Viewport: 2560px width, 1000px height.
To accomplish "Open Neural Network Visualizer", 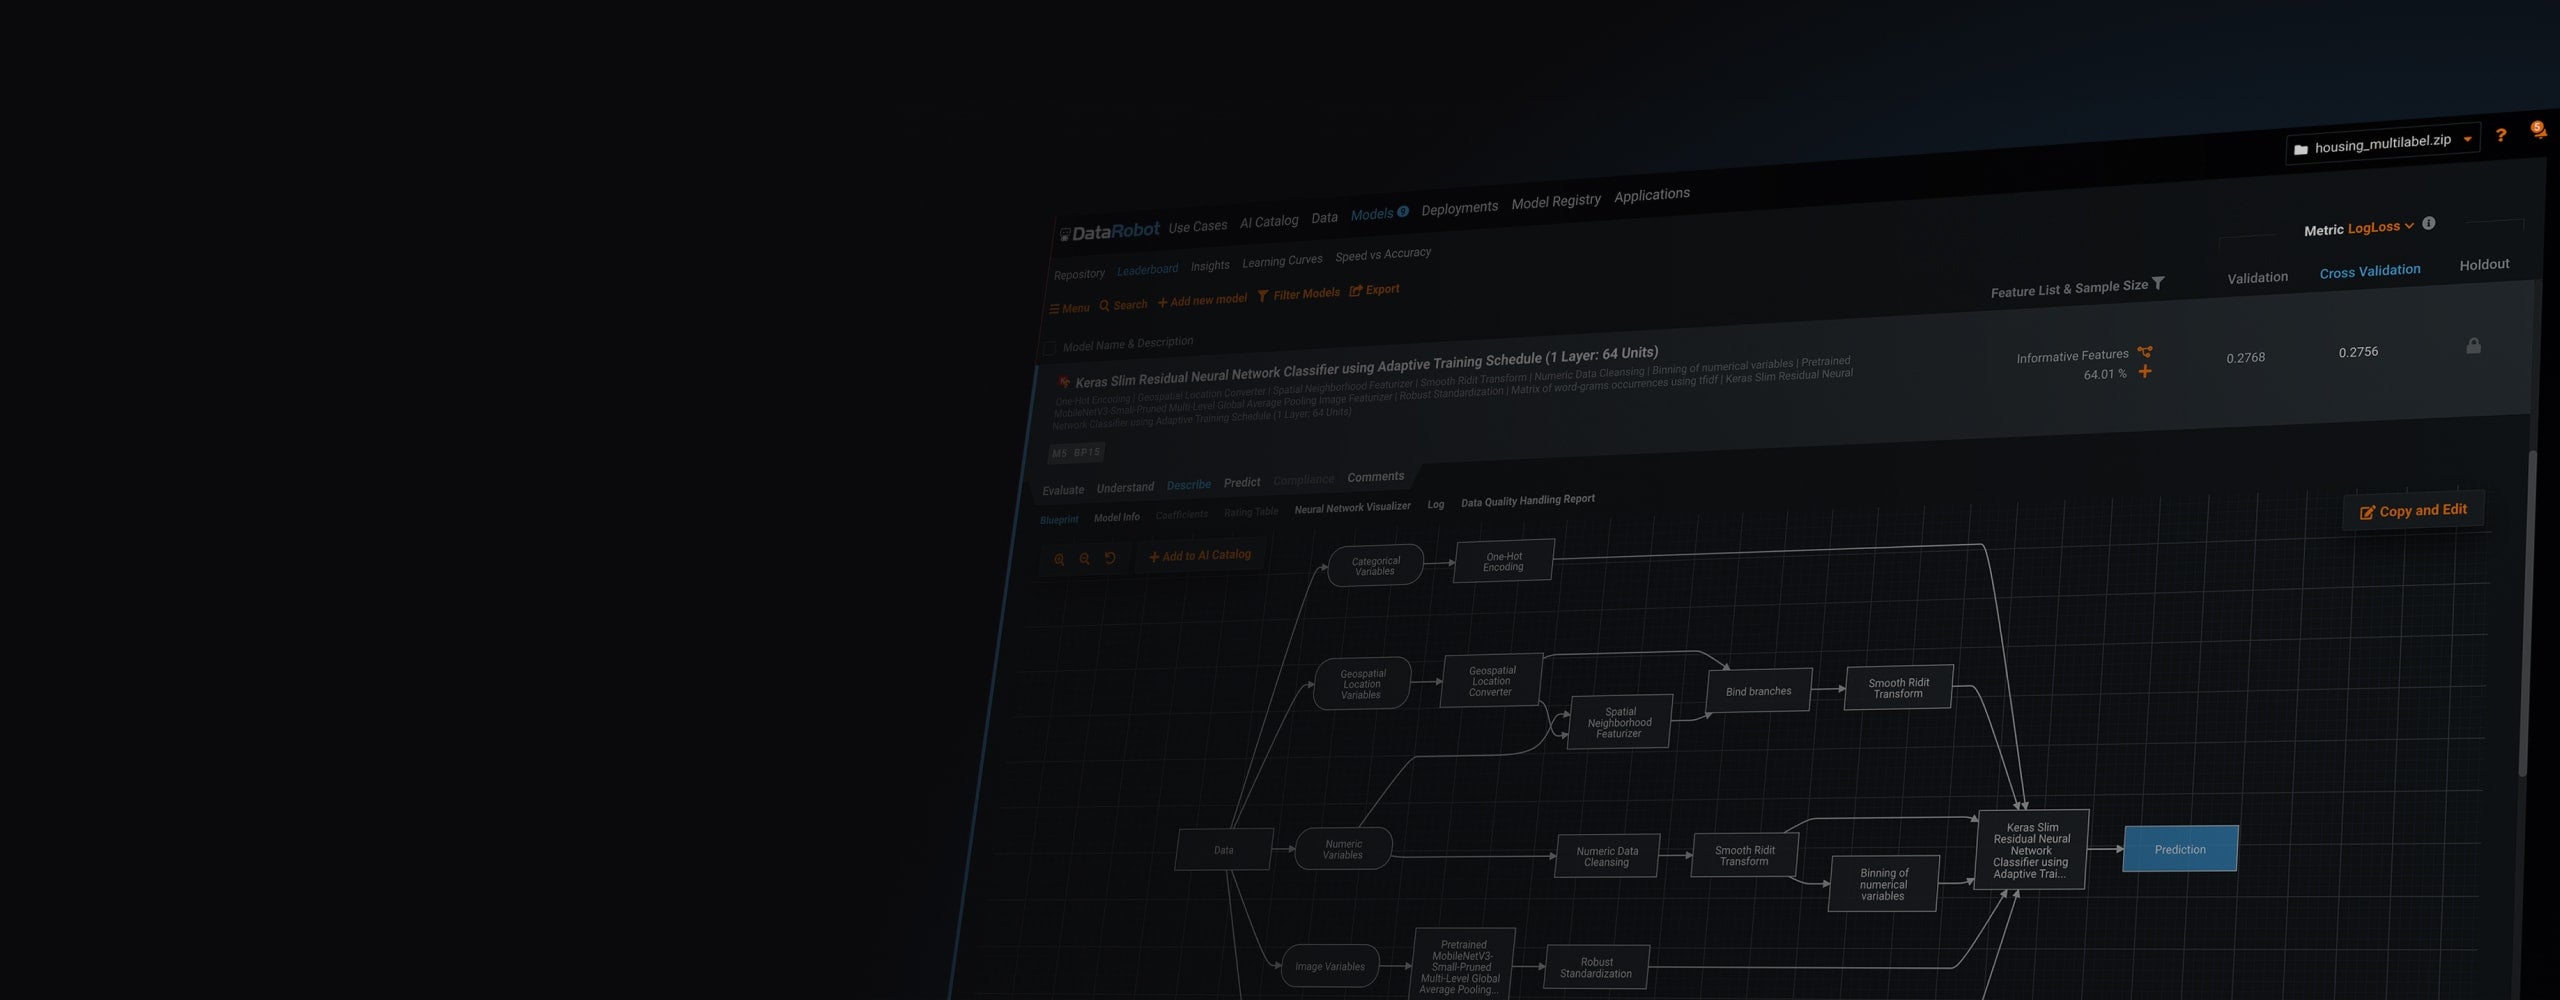I will pyautogui.click(x=1352, y=508).
